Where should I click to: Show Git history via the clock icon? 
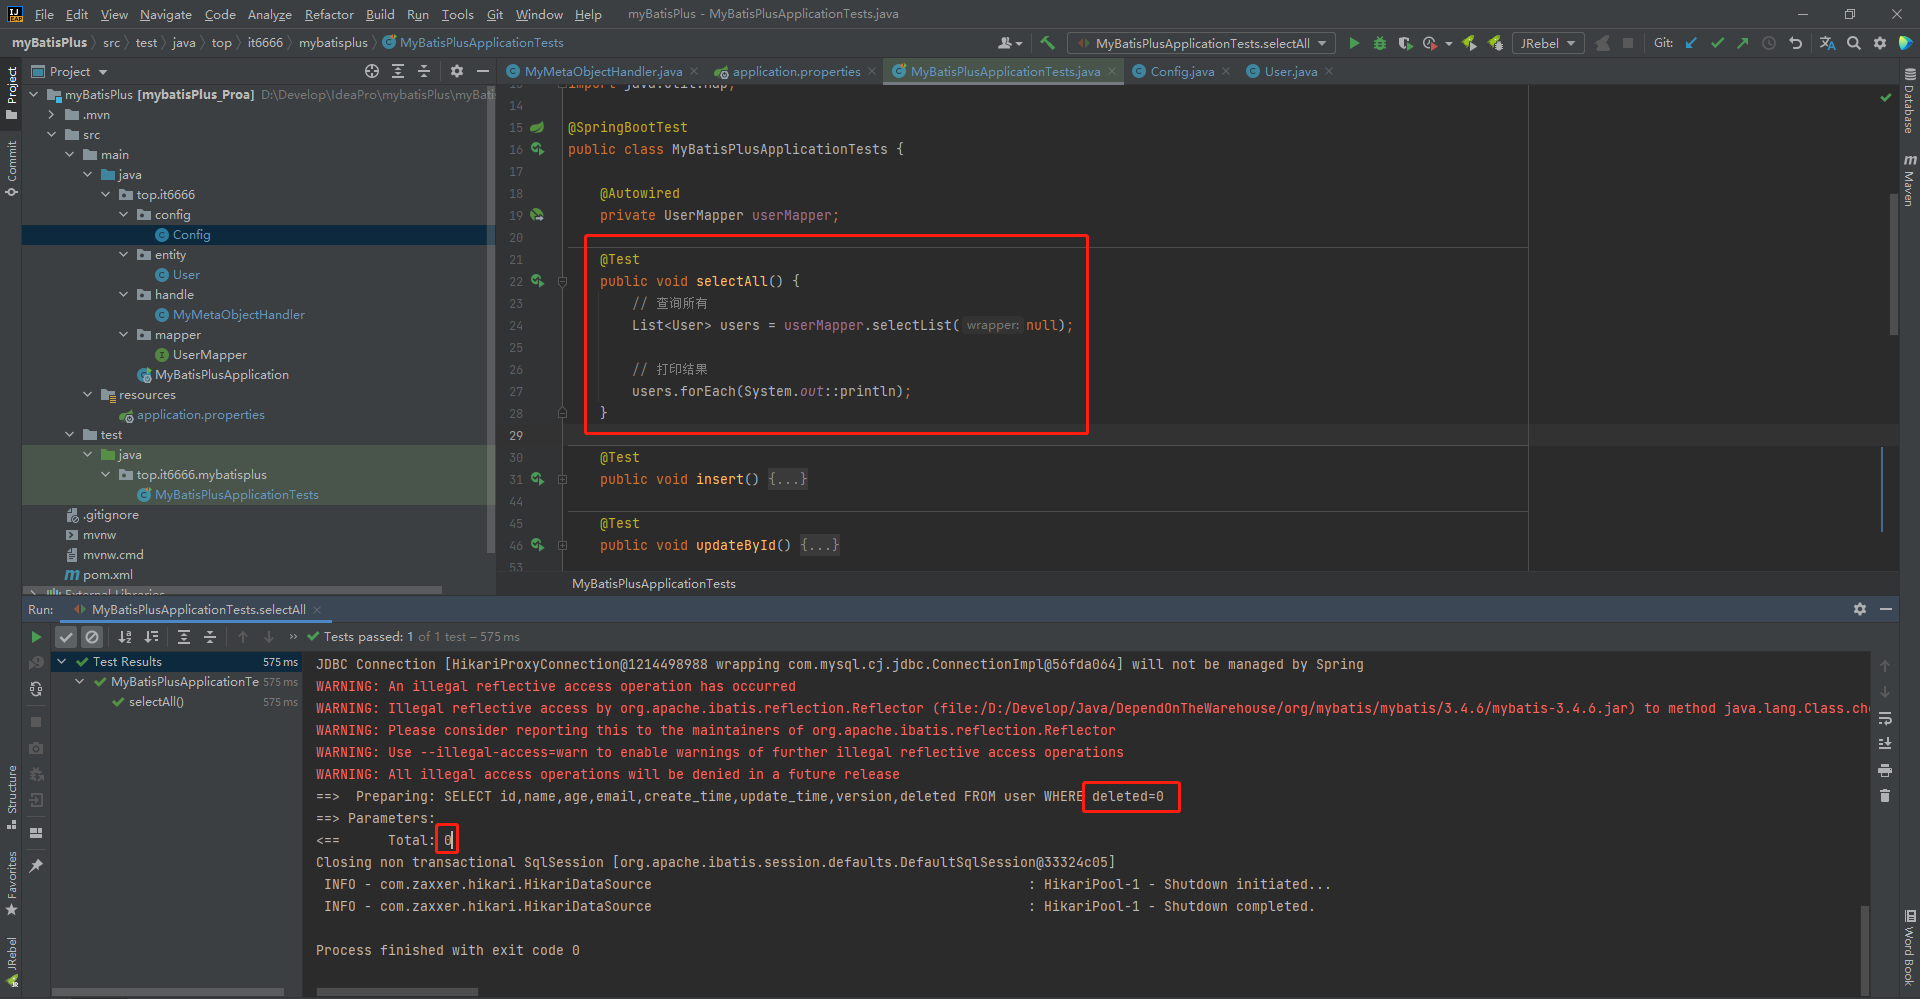1769,43
